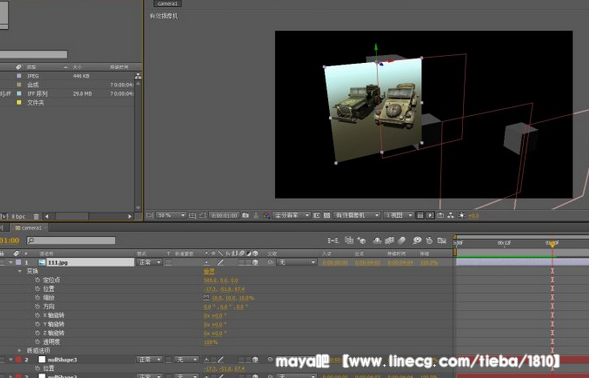The width and height of the screenshot is (589, 378).
Task: Click the brainstorm icon in timeline
Action: (x=417, y=240)
